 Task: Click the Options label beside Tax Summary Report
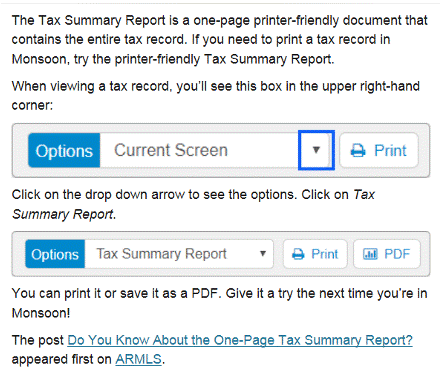[55, 254]
